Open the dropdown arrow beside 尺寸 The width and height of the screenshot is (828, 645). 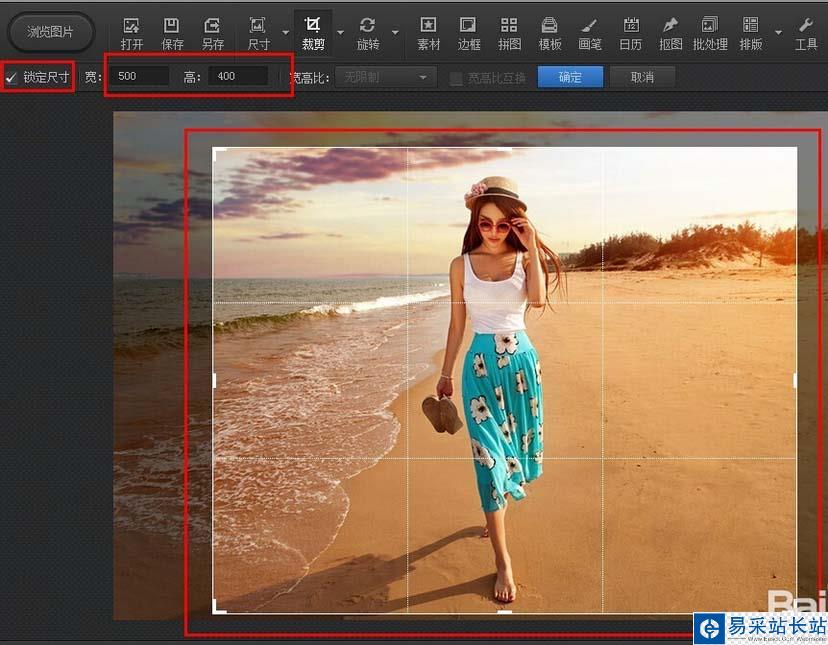point(284,32)
